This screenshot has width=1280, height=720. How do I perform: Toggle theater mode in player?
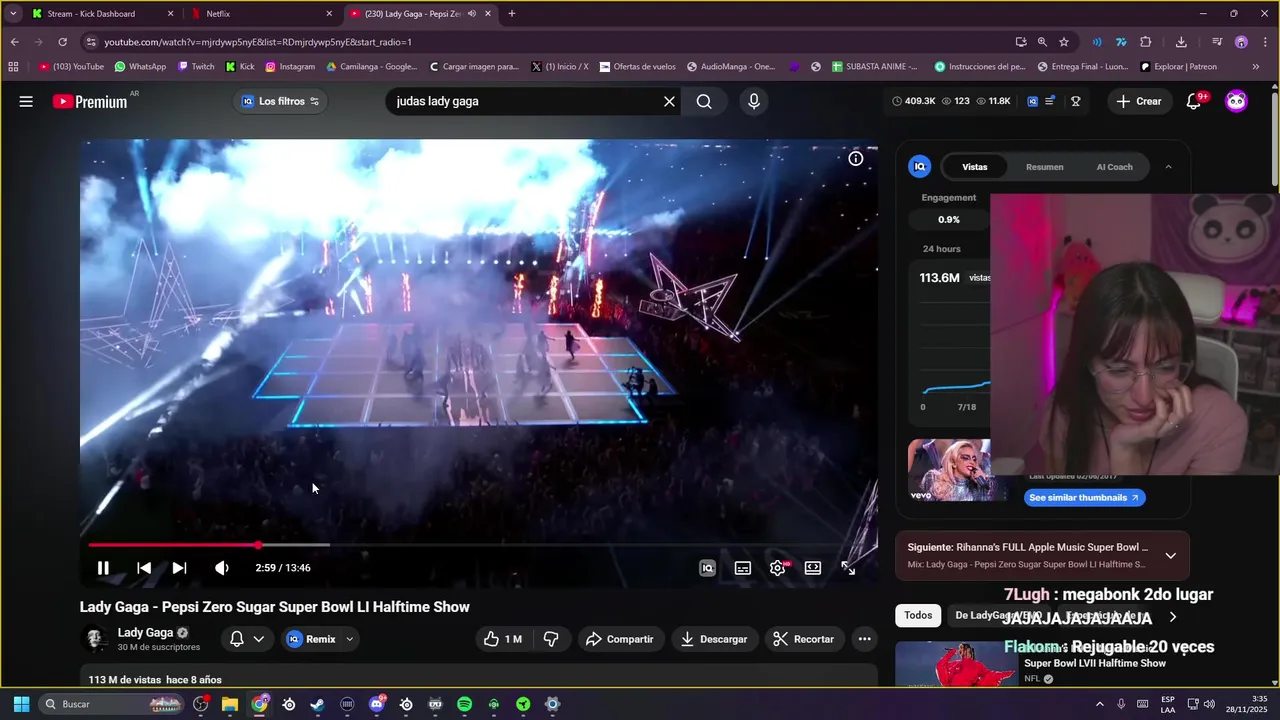[x=813, y=568]
